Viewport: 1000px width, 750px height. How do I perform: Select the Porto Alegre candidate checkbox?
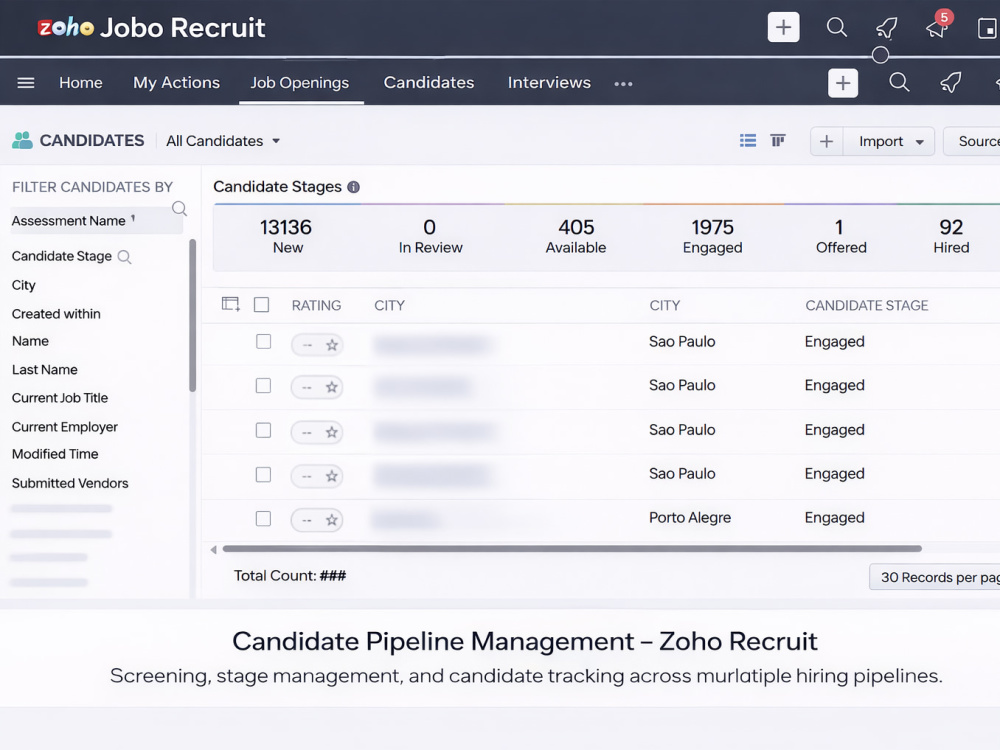coord(263,518)
